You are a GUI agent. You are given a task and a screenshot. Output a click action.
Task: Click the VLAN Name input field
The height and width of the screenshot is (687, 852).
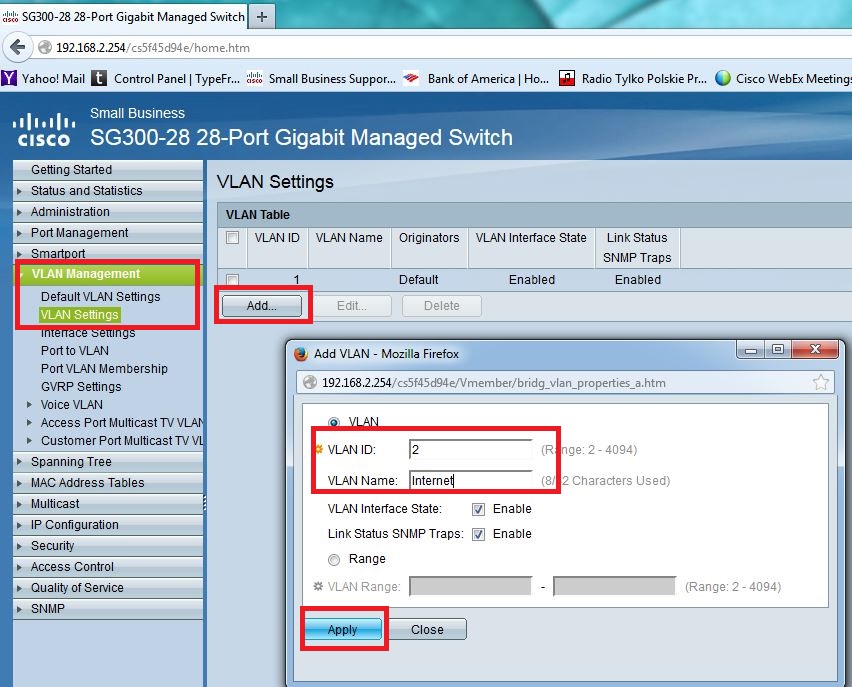(x=471, y=480)
